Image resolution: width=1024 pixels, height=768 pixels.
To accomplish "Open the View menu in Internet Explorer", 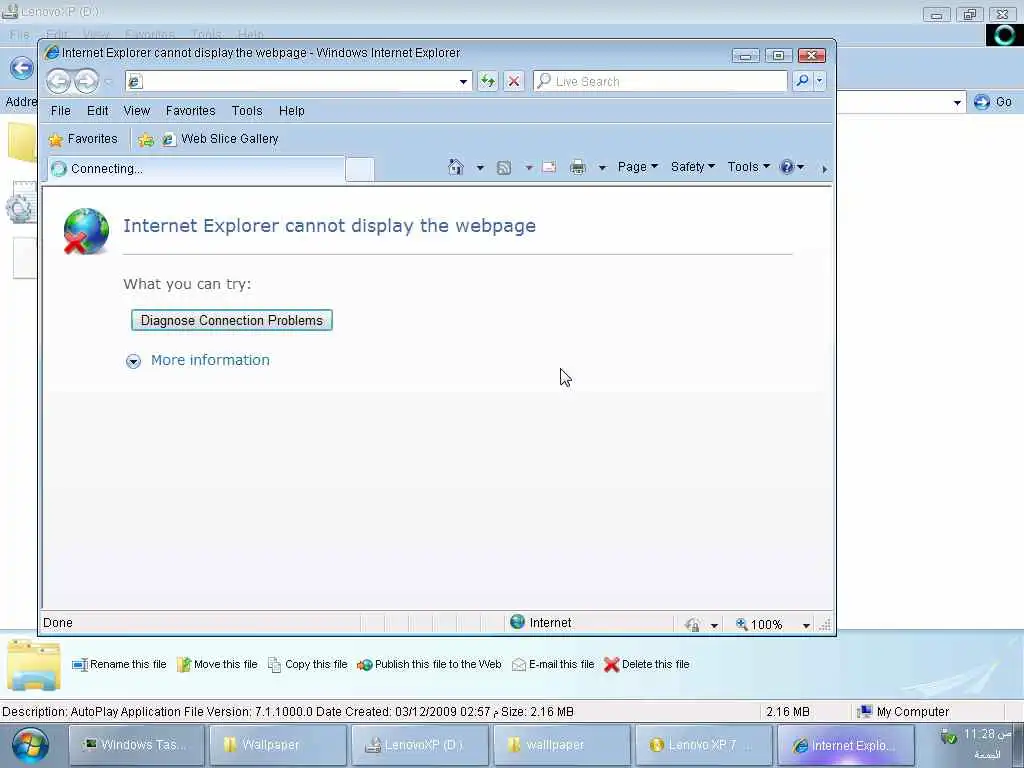I will click(136, 111).
